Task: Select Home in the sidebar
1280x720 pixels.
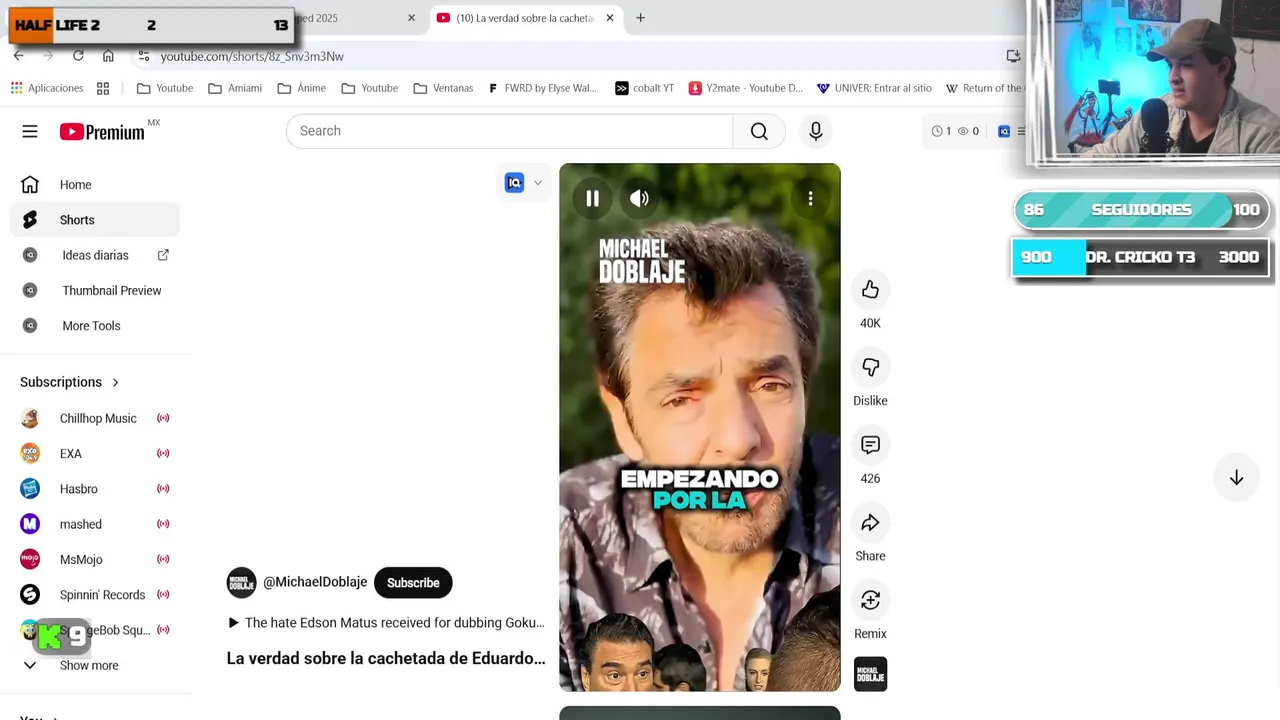Action: point(95,185)
